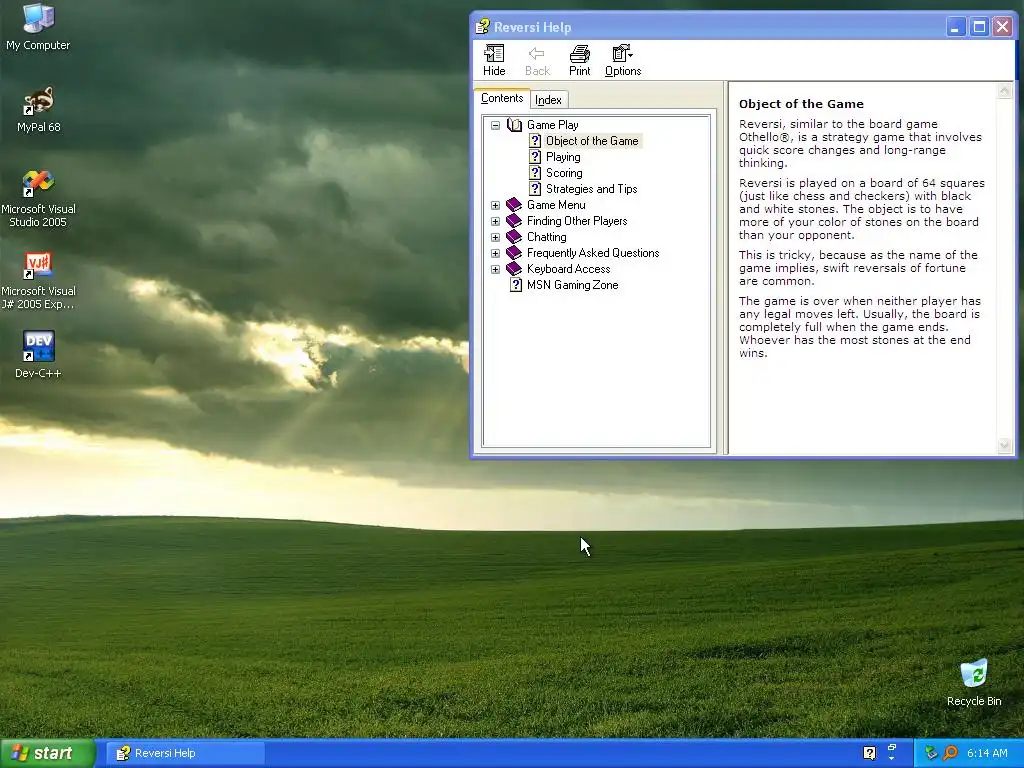Click the Game Menu label text
Screen dimensions: 1024x768
pos(556,205)
